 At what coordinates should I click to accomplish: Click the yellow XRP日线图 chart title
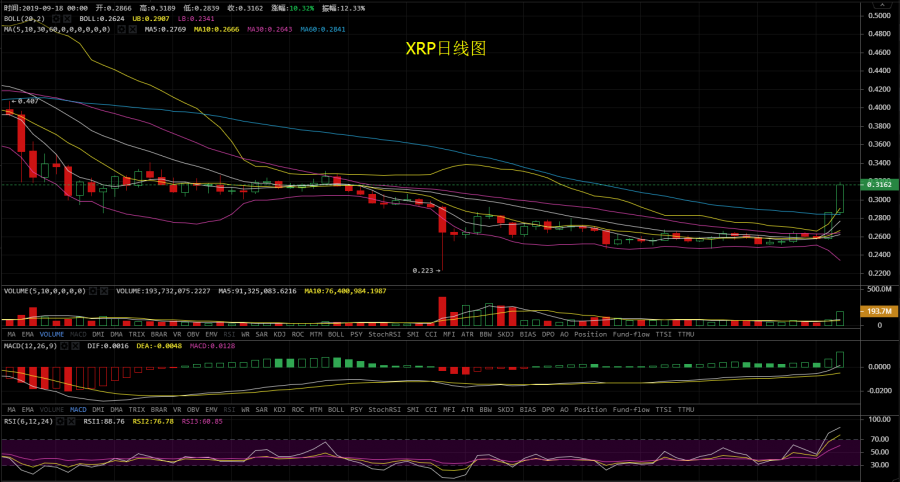pos(446,49)
